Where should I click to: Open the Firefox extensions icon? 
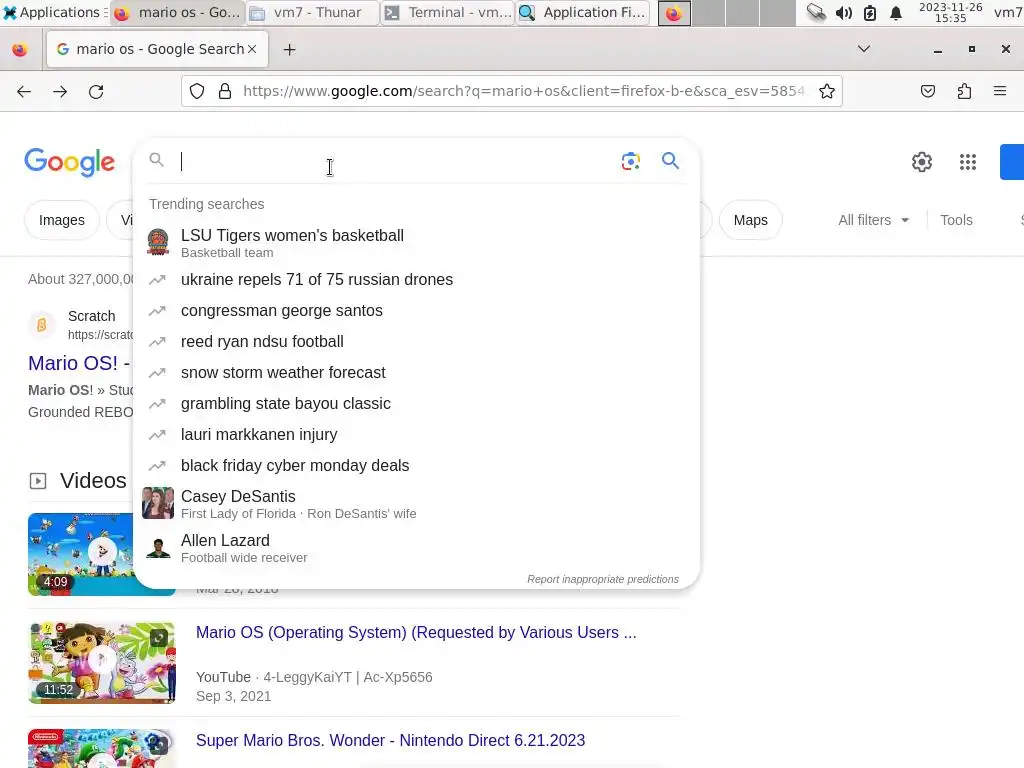pos(964,91)
